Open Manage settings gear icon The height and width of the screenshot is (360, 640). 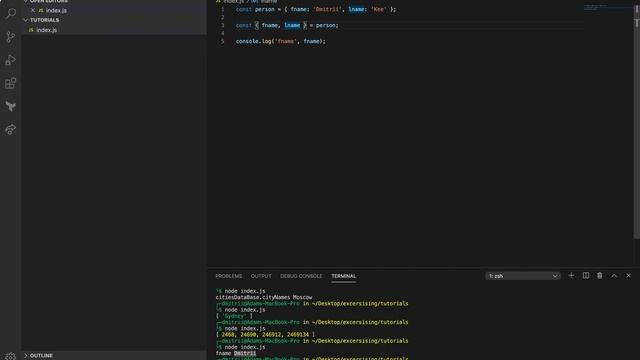coord(11,356)
